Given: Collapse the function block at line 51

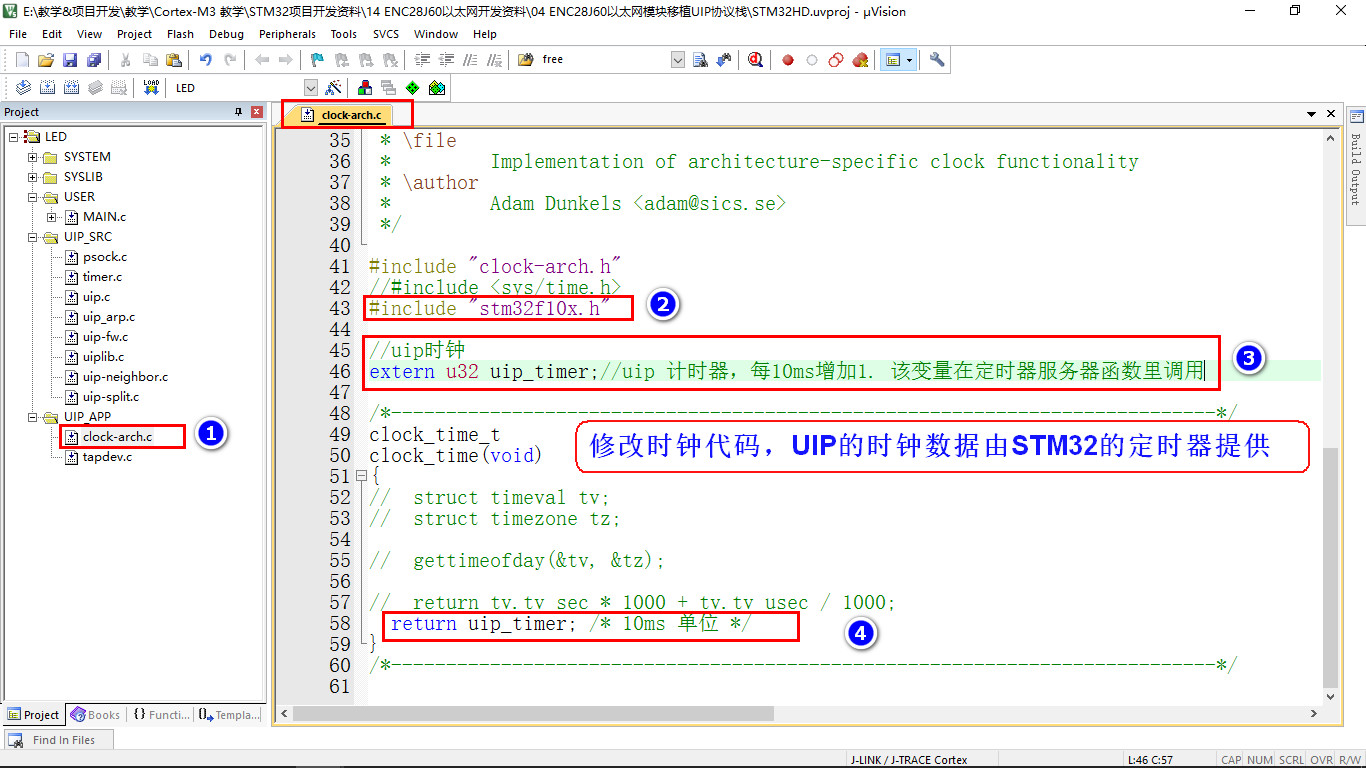Looking at the screenshot, I should click(360, 477).
